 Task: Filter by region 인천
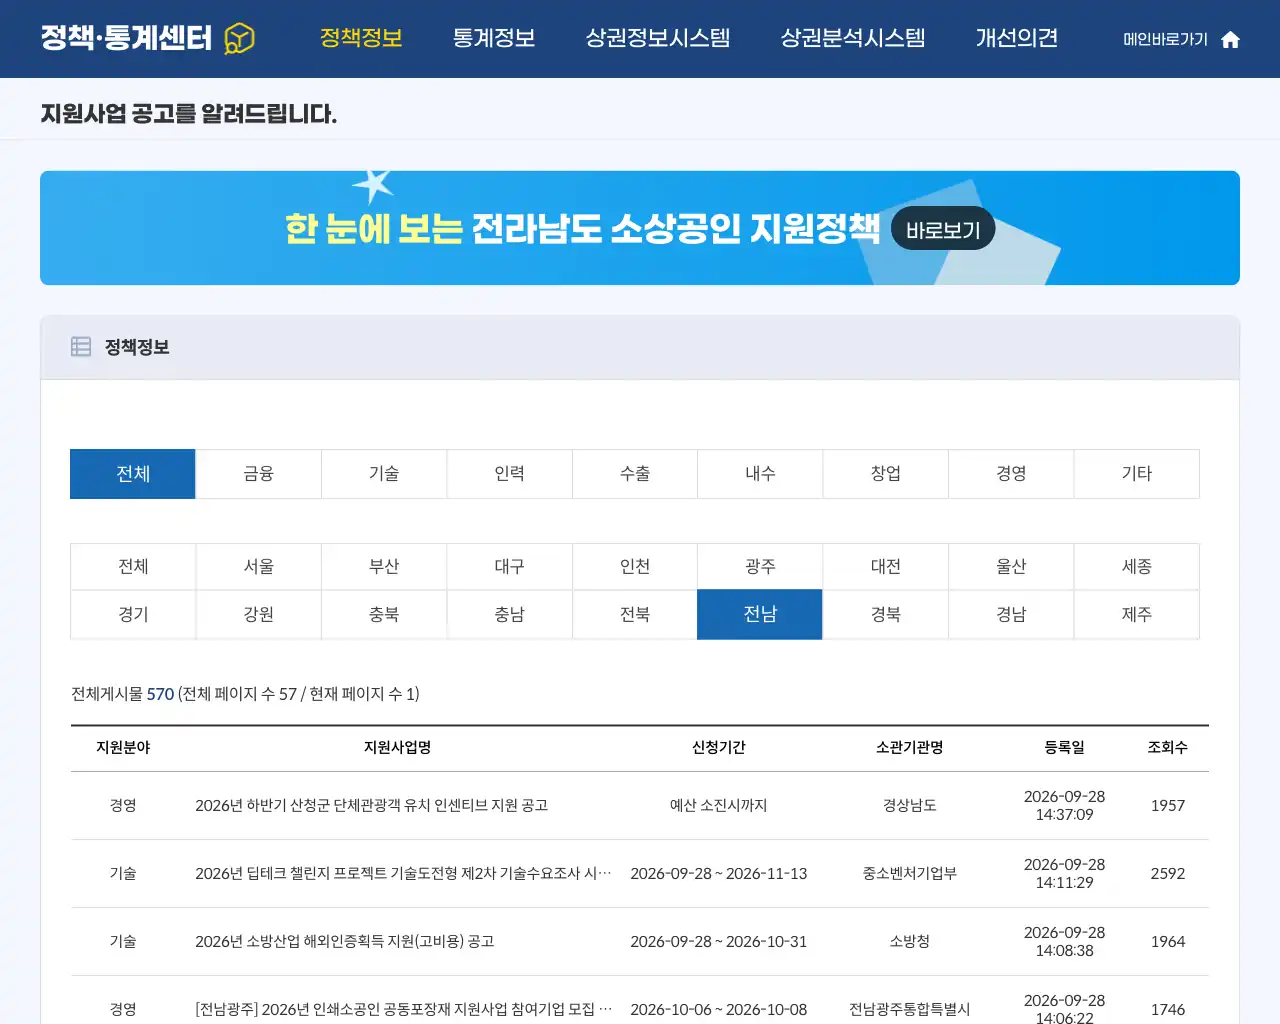point(635,567)
